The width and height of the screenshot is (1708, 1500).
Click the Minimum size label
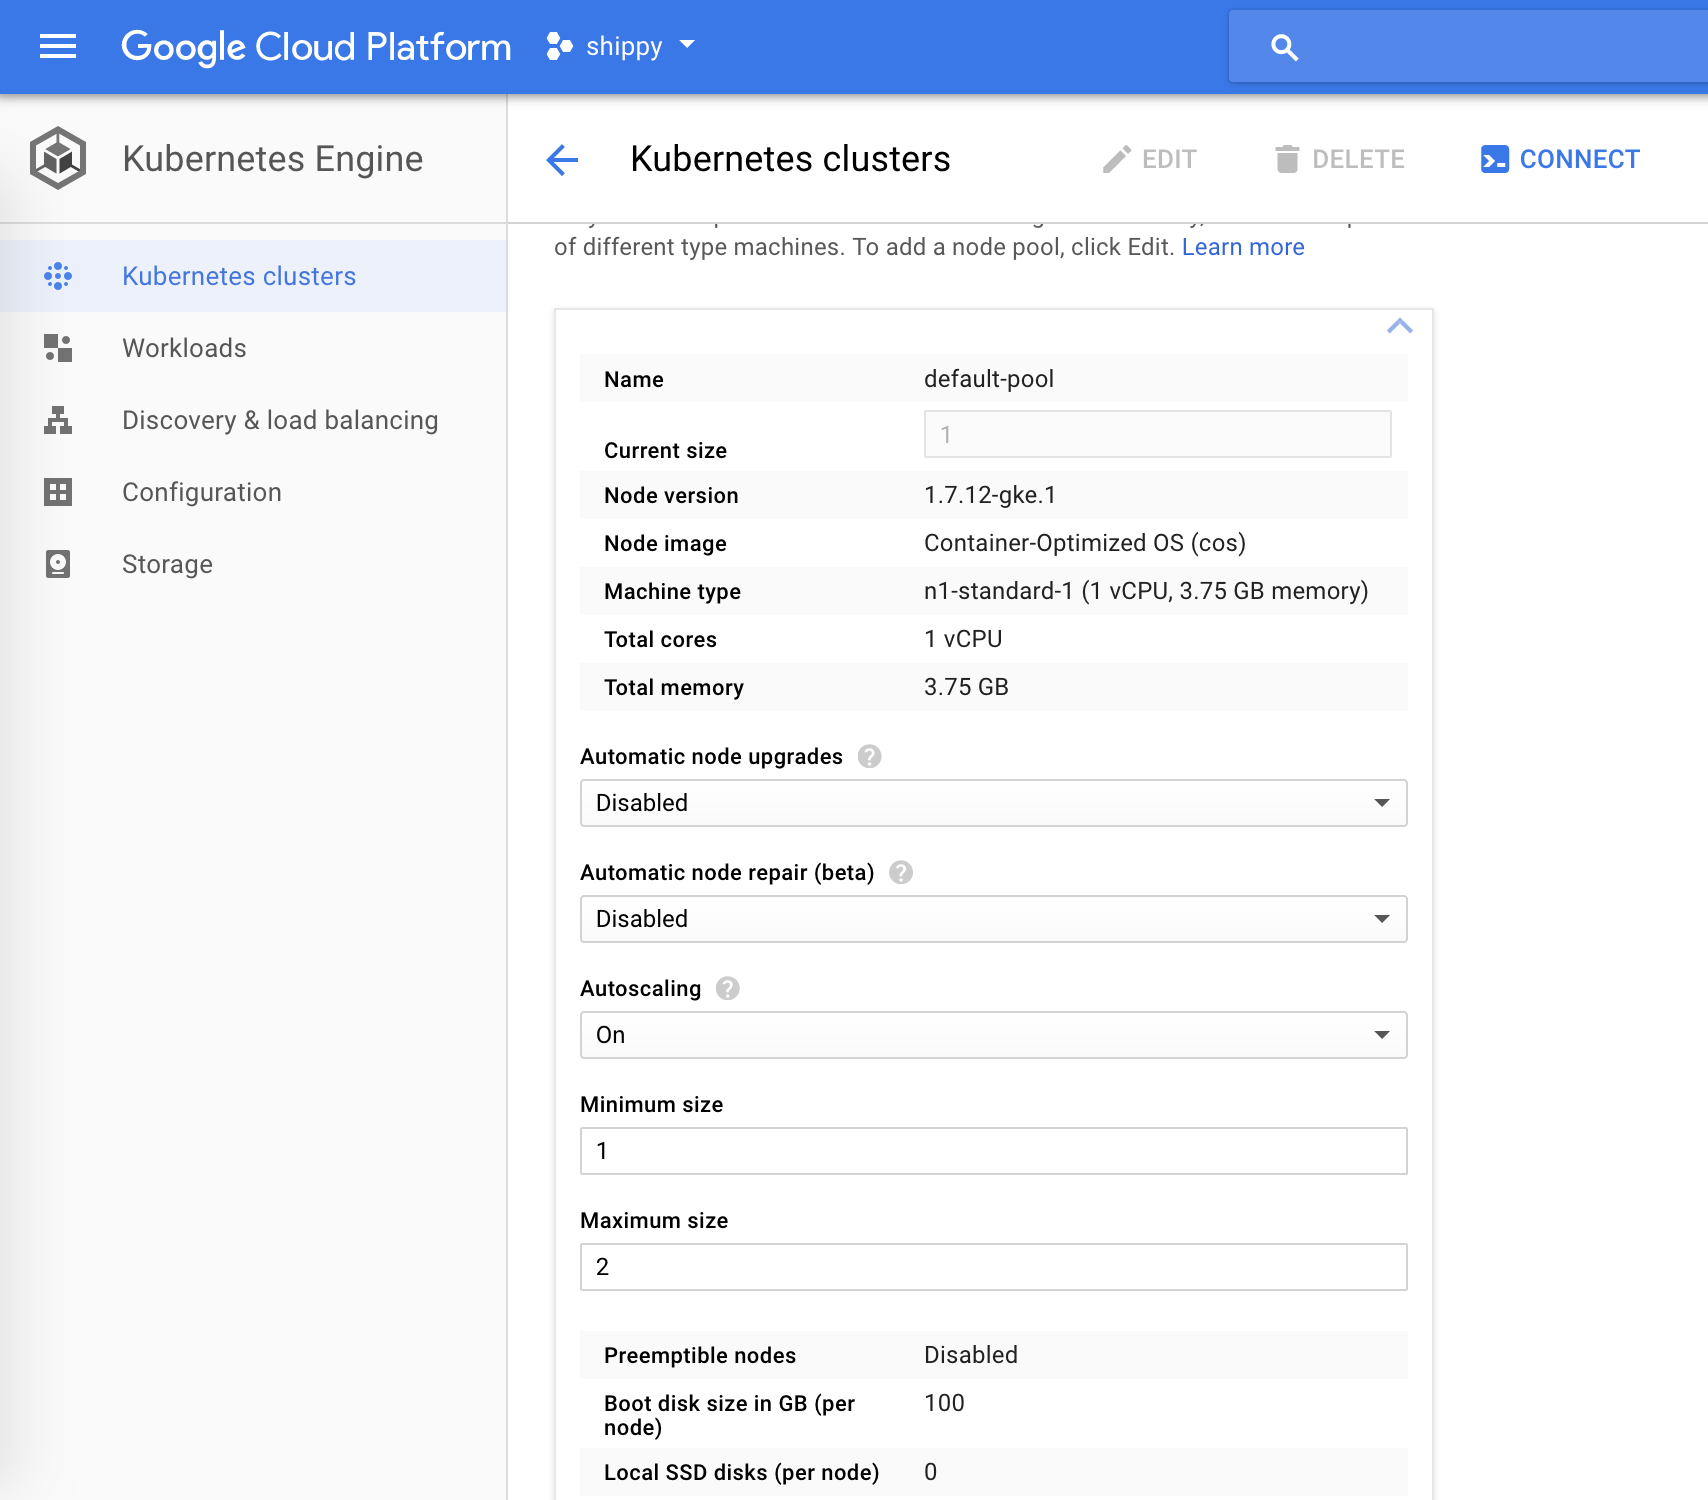point(651,1104)
